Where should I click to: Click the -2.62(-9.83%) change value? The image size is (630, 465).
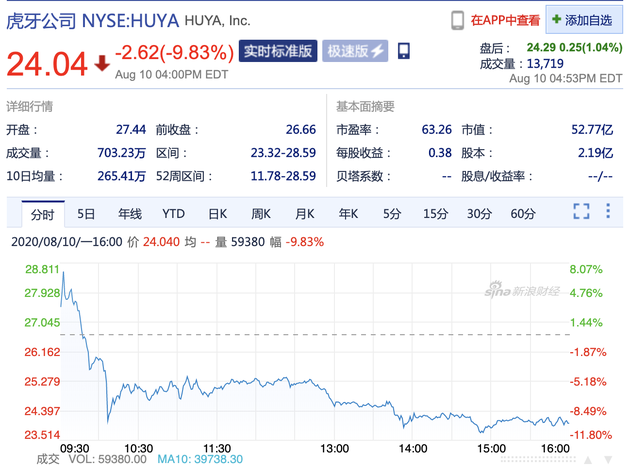(174, 53)
